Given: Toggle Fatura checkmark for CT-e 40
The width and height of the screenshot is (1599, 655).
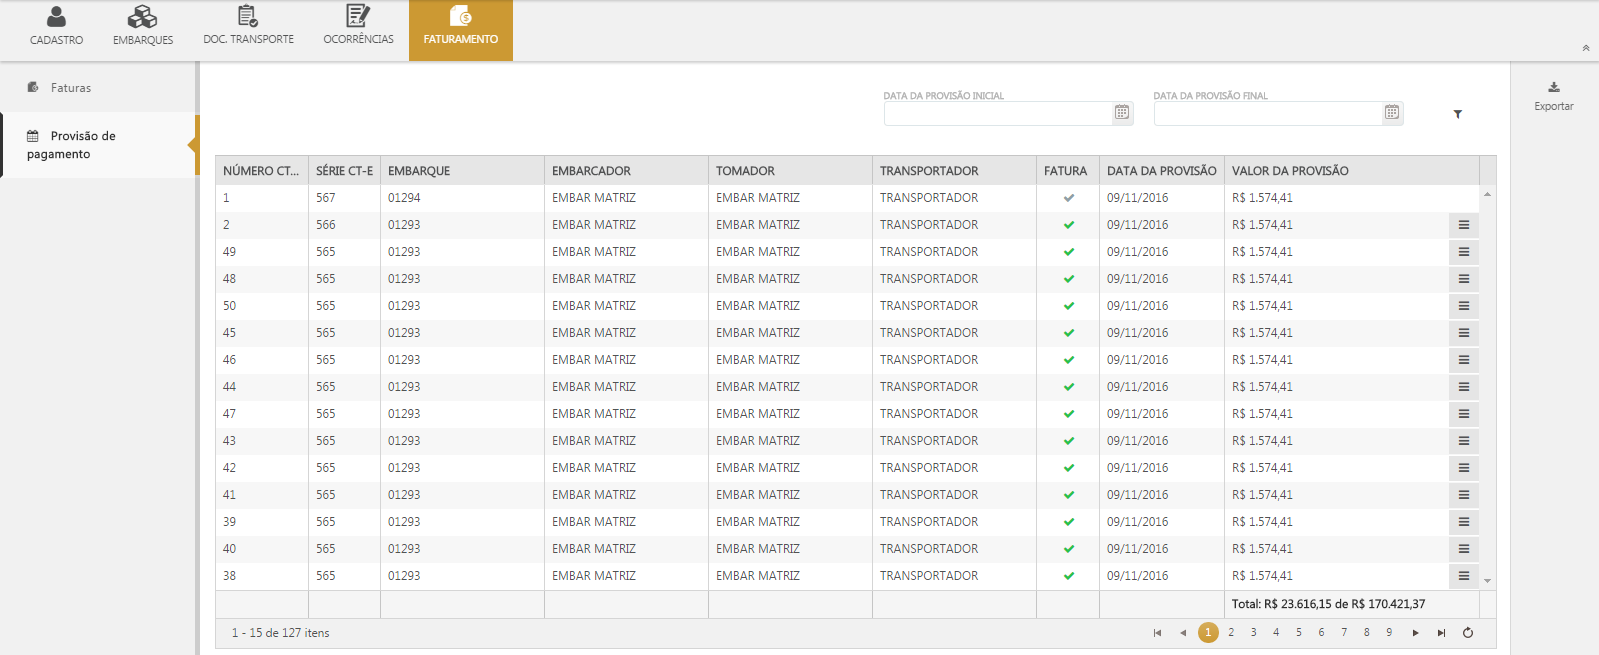Looking at the screenshot, I should 1068,549.
